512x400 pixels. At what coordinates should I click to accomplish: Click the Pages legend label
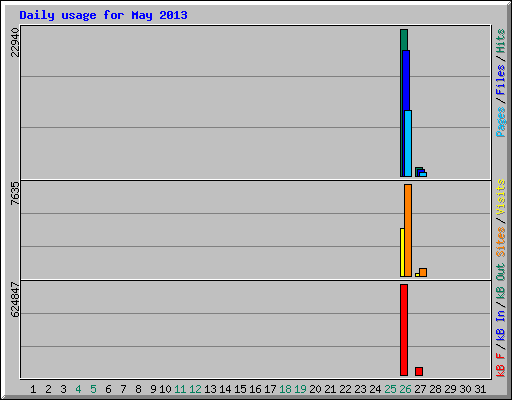(x=501, y=122)
